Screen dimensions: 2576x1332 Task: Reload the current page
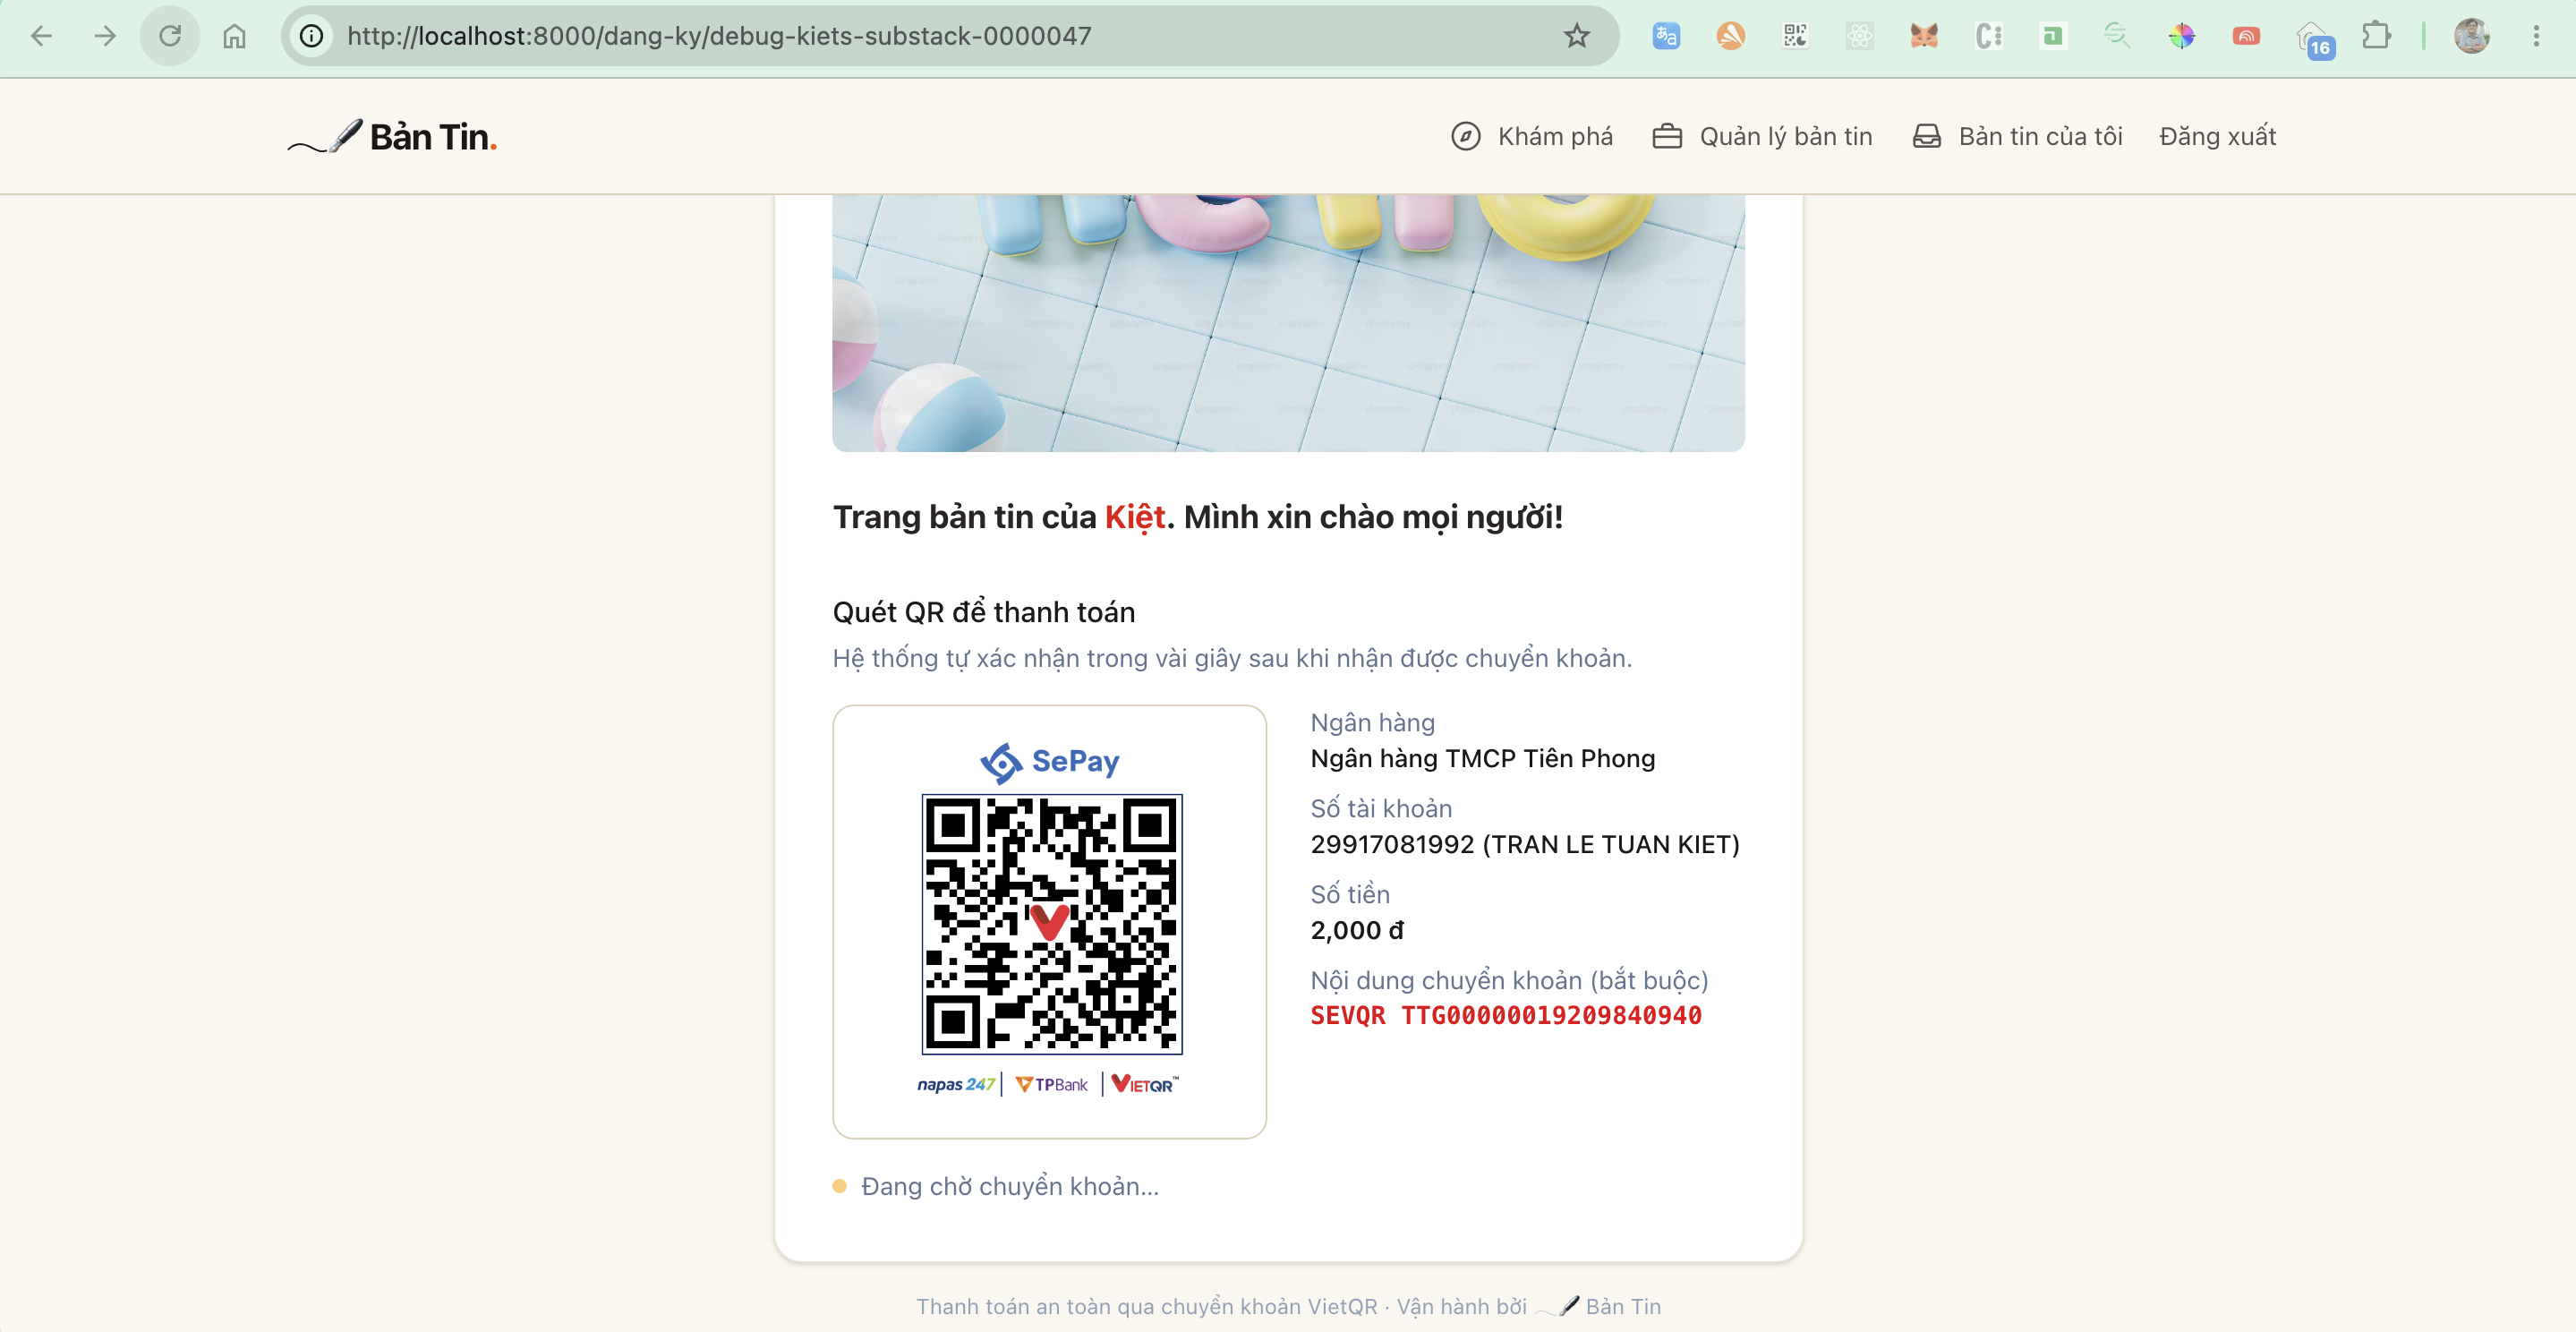170,36
